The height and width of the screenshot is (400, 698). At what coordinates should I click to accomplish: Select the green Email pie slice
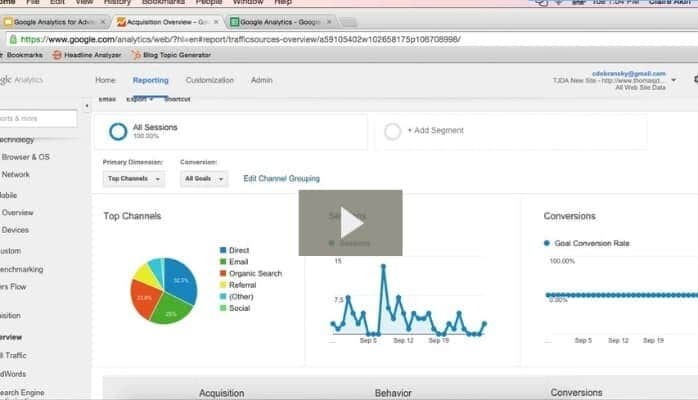171,310
